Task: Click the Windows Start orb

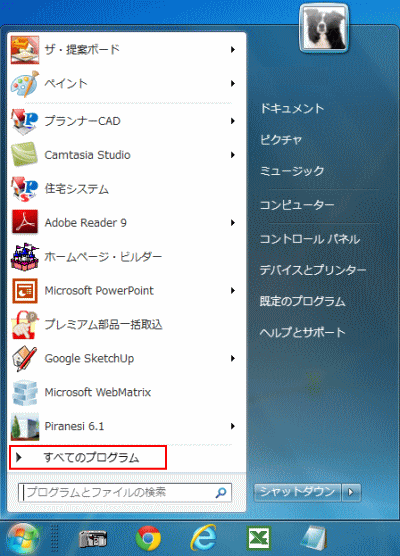Action: pos(23,539)
